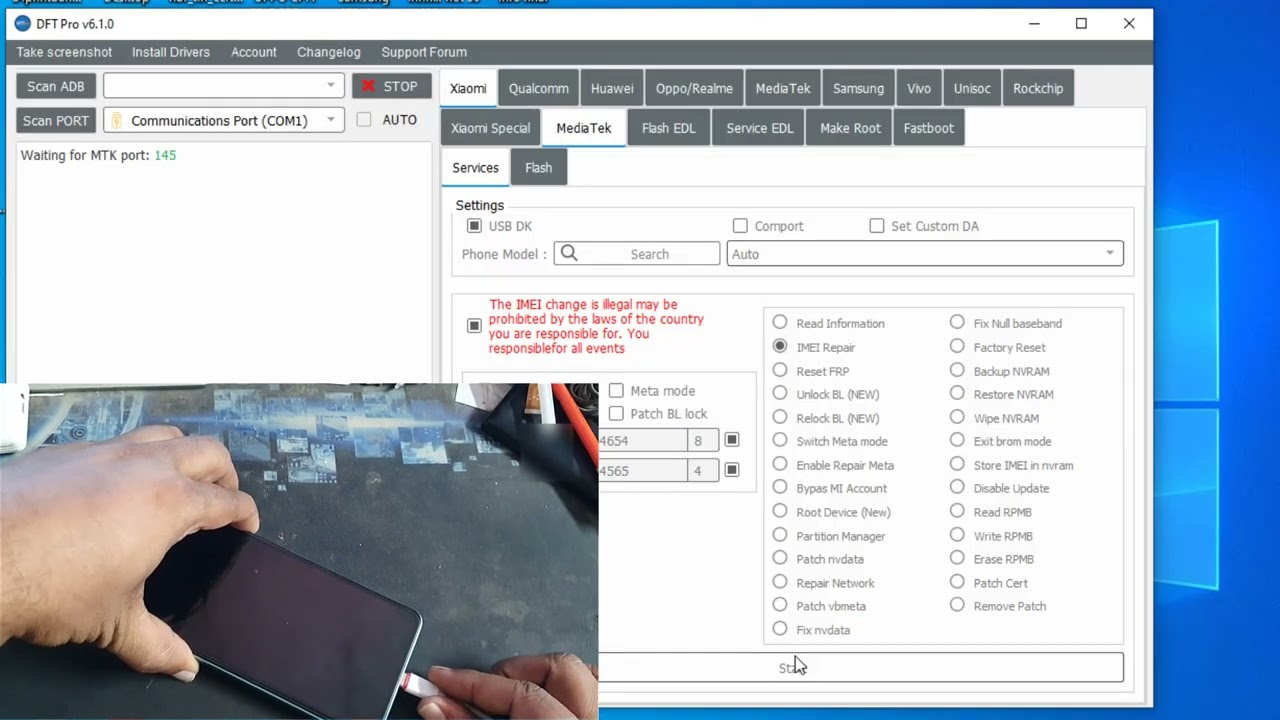Image resolution: width=1280 pixels, height=720 pixels.
Task: Select Wipe NVRAM option
Action: click(957, 417)
